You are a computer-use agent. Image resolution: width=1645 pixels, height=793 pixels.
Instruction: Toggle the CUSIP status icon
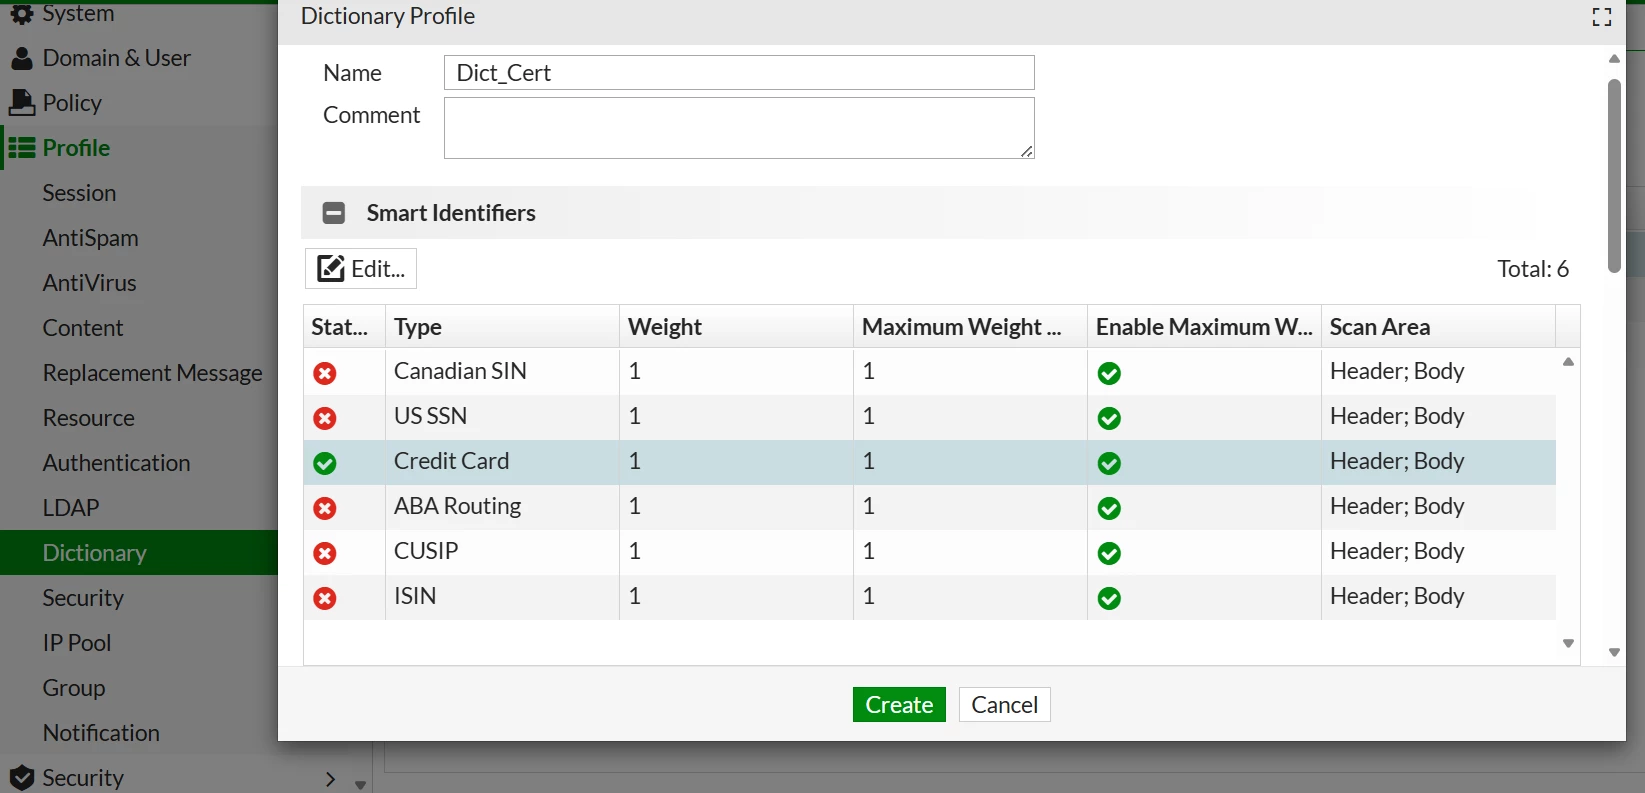point(325,553)
